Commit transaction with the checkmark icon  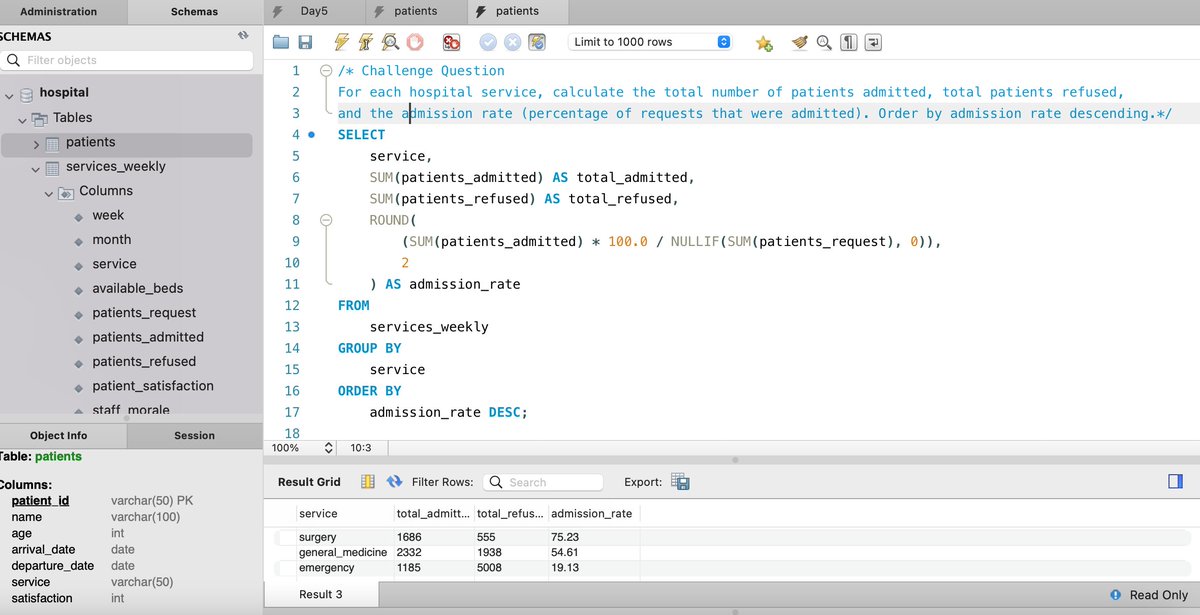click(x=488, y=42)
